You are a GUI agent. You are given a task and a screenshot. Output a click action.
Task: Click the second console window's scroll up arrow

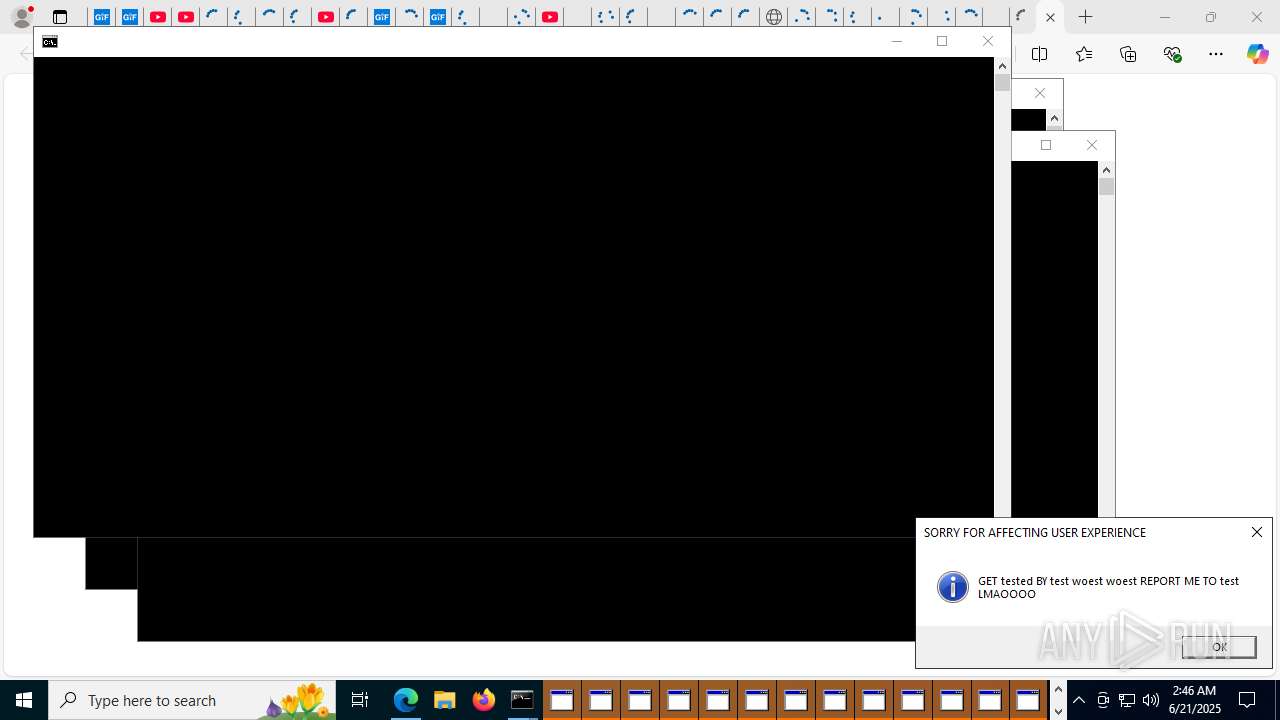pos(1054,118)
